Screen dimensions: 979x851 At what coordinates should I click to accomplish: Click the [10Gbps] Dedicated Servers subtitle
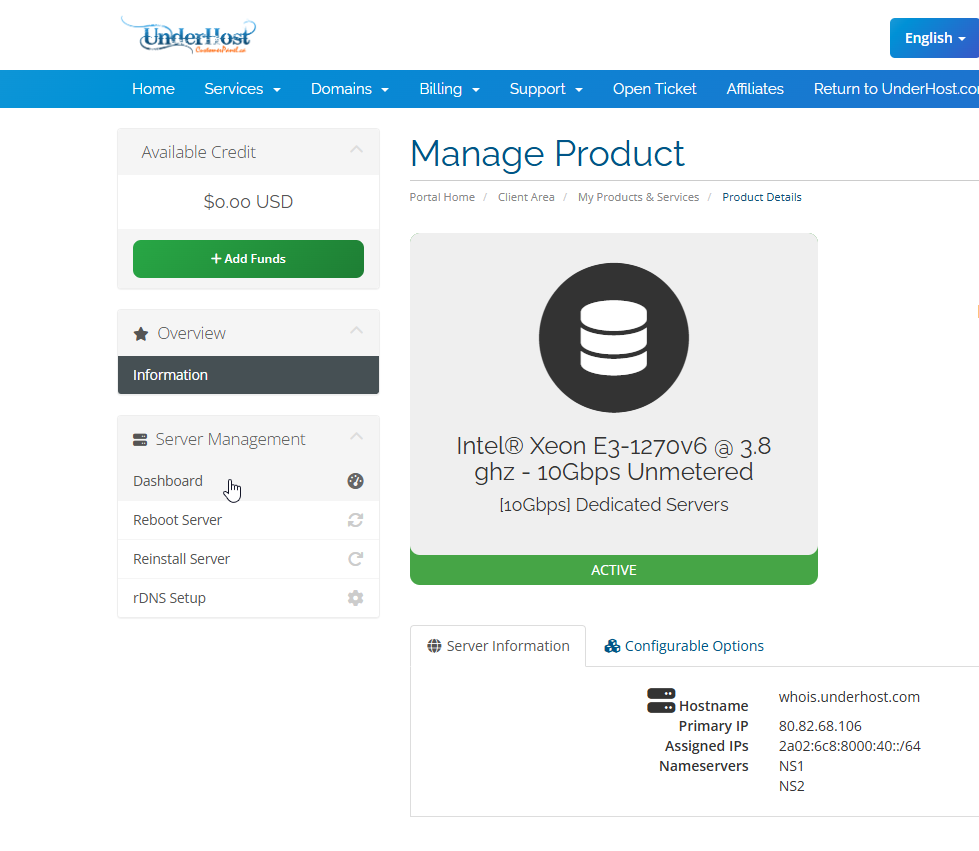point(614,504)
